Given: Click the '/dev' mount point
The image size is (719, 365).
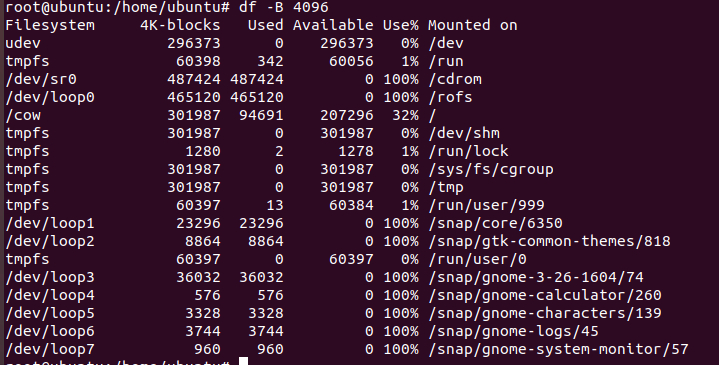Looking at the screenshot, I should tap(446, 43).
